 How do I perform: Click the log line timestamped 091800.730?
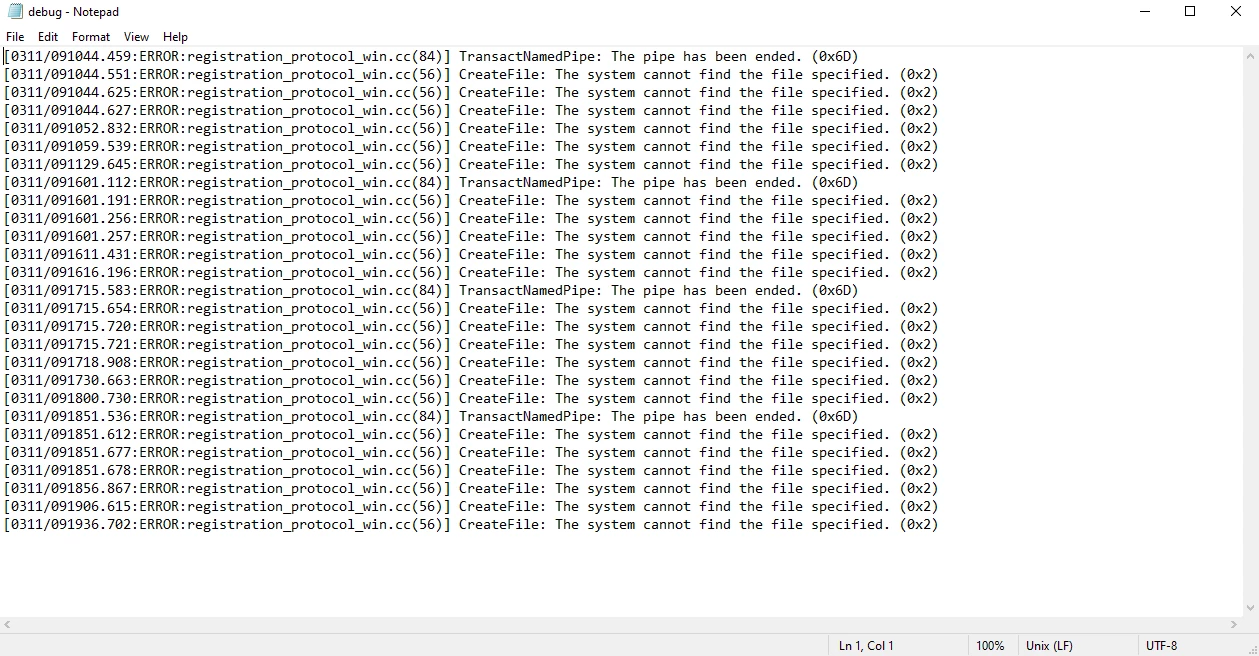pos(471,399)
